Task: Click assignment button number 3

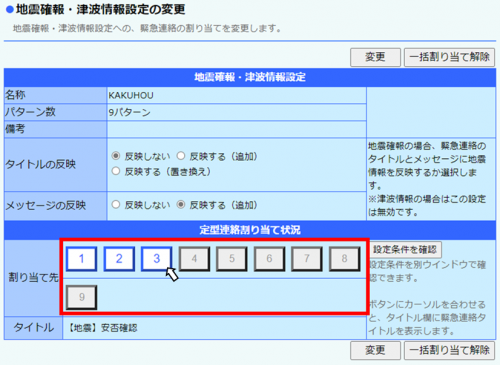Action: (157, 259)
